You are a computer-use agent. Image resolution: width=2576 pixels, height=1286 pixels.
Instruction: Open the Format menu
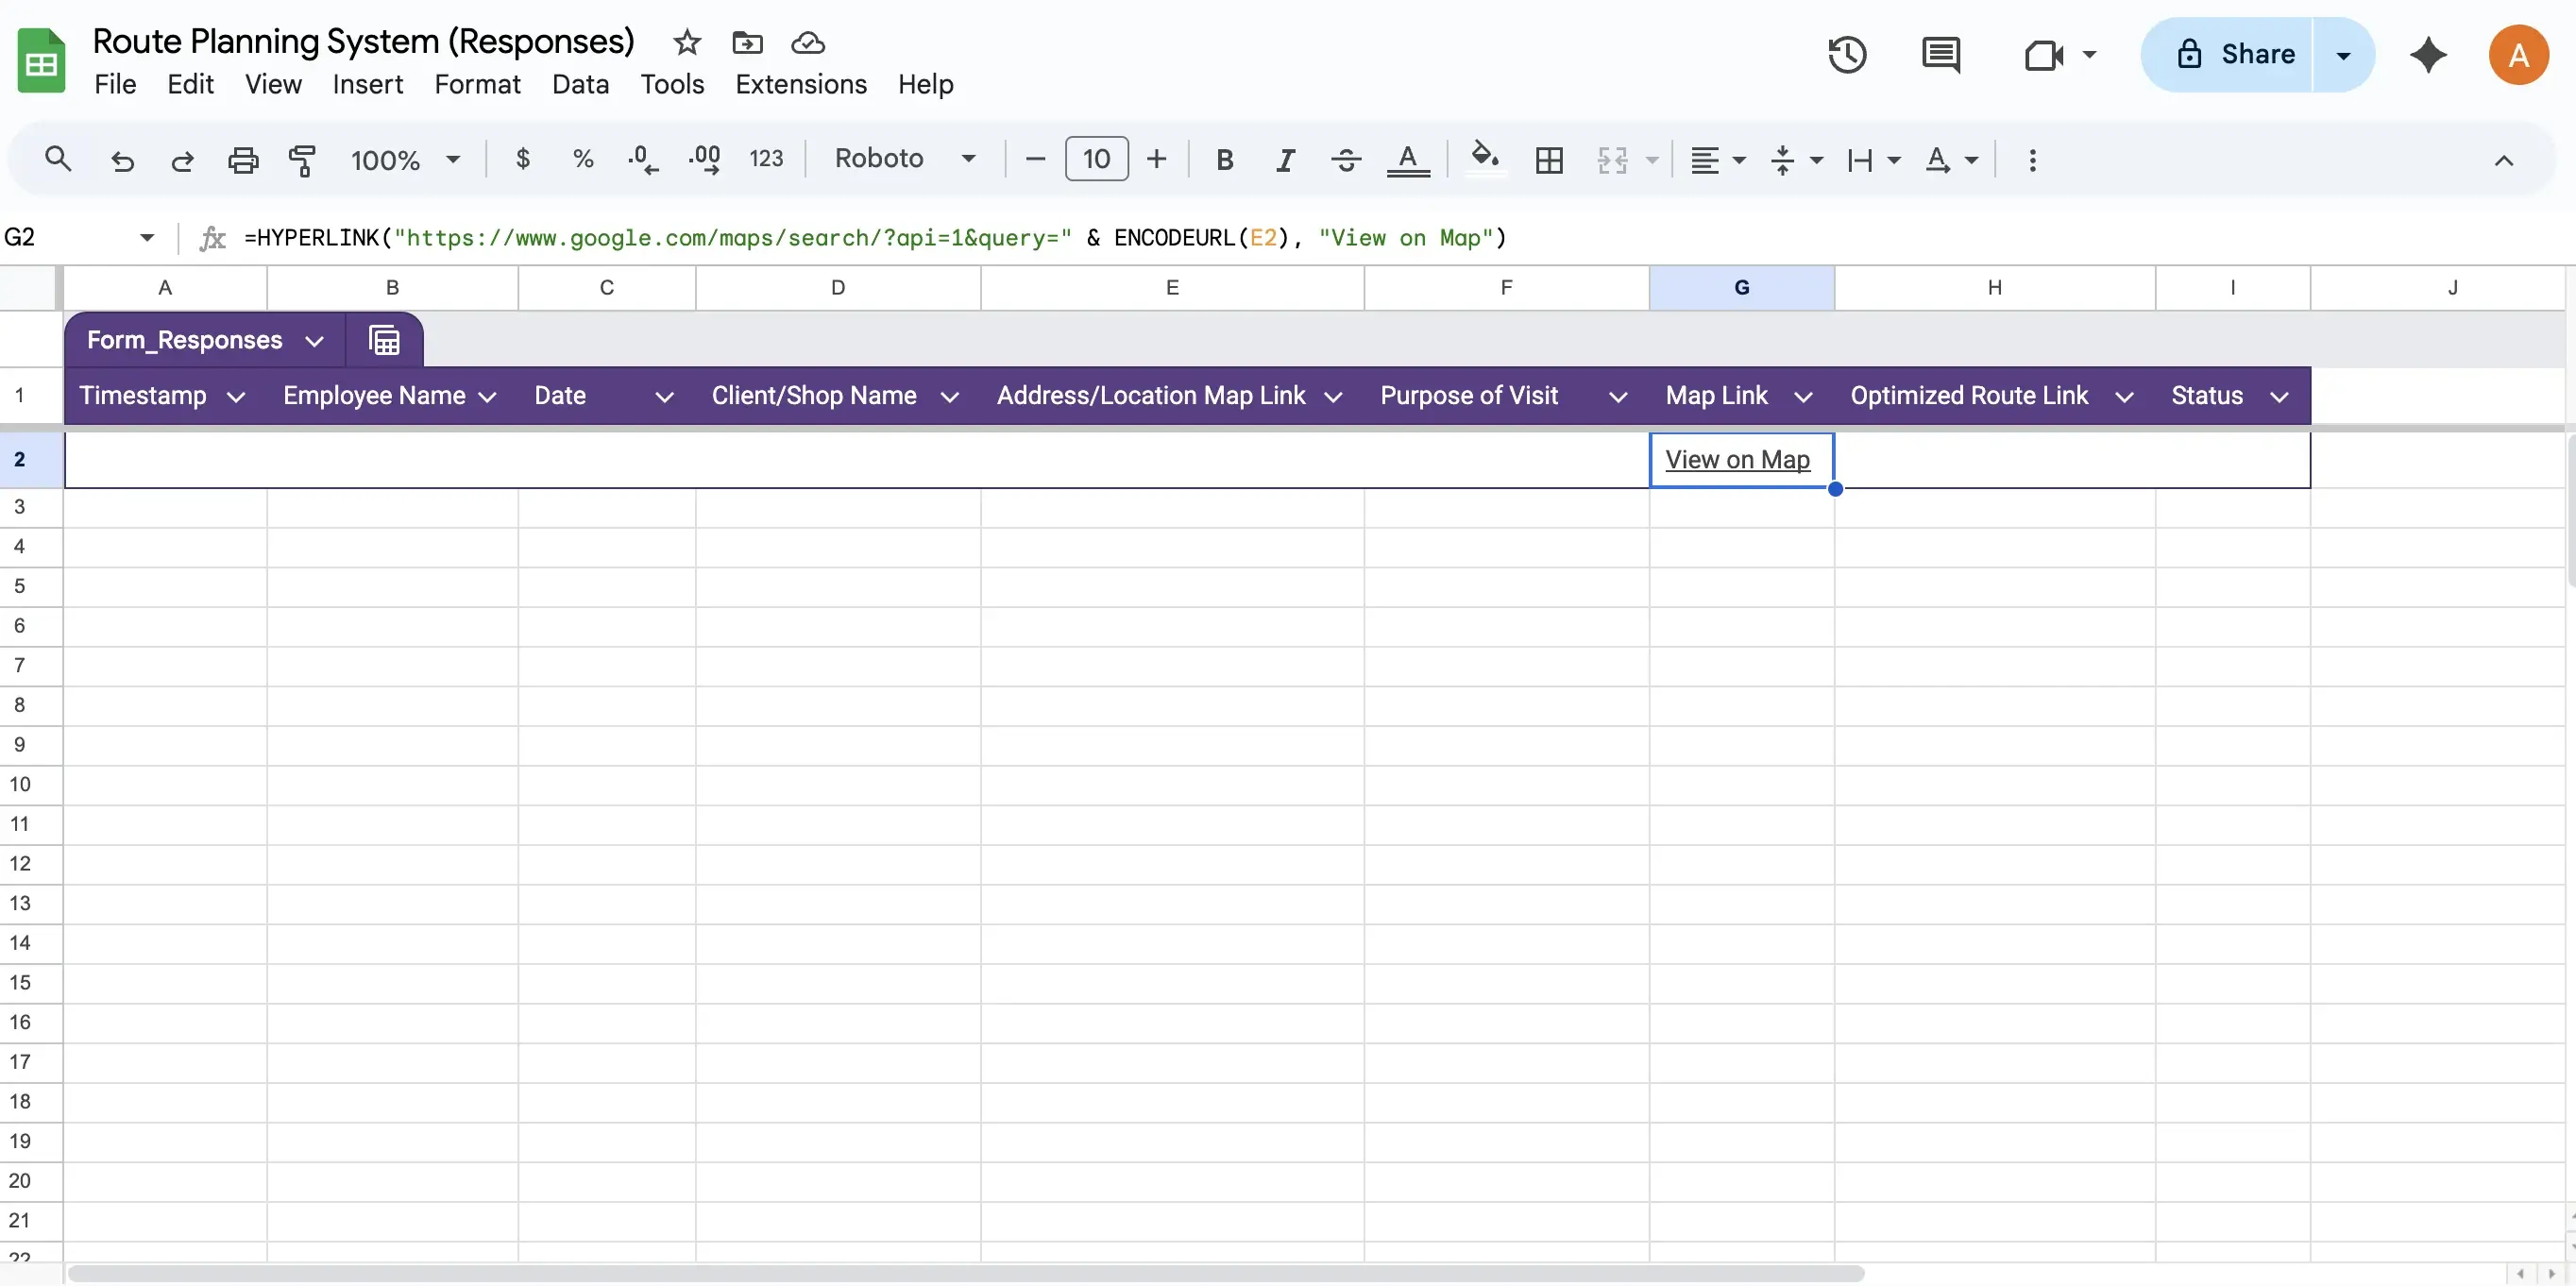click(477, 84)
